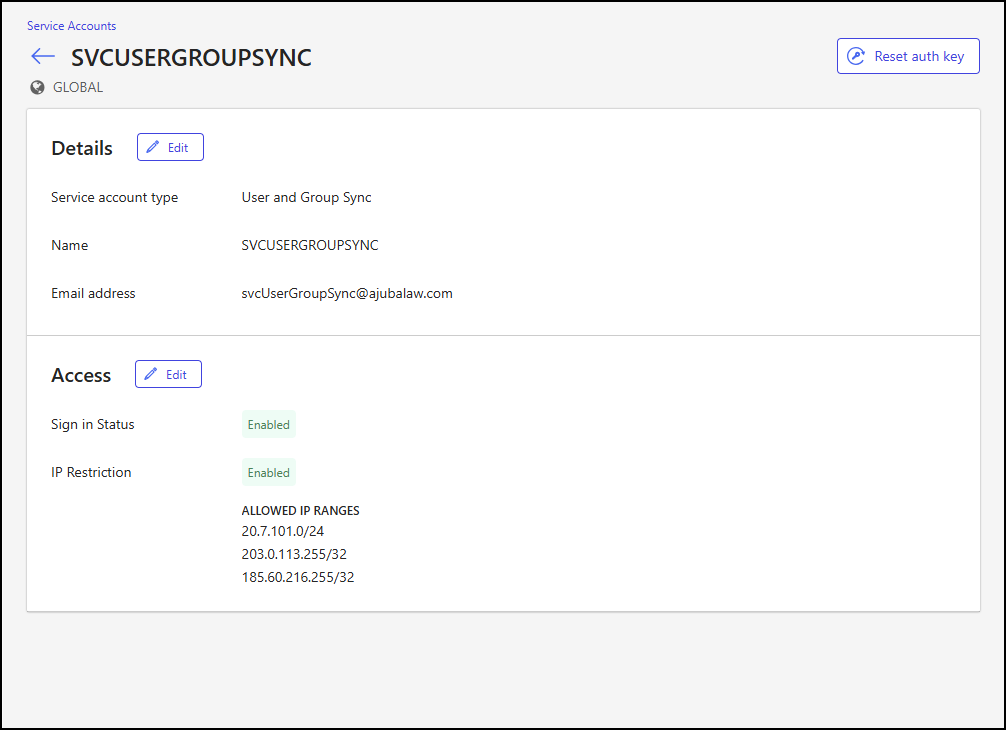Click the email svcUserGroupSync@ajubalaw.com
This screenshot has height=730, width=1006.
click(346, 293)
